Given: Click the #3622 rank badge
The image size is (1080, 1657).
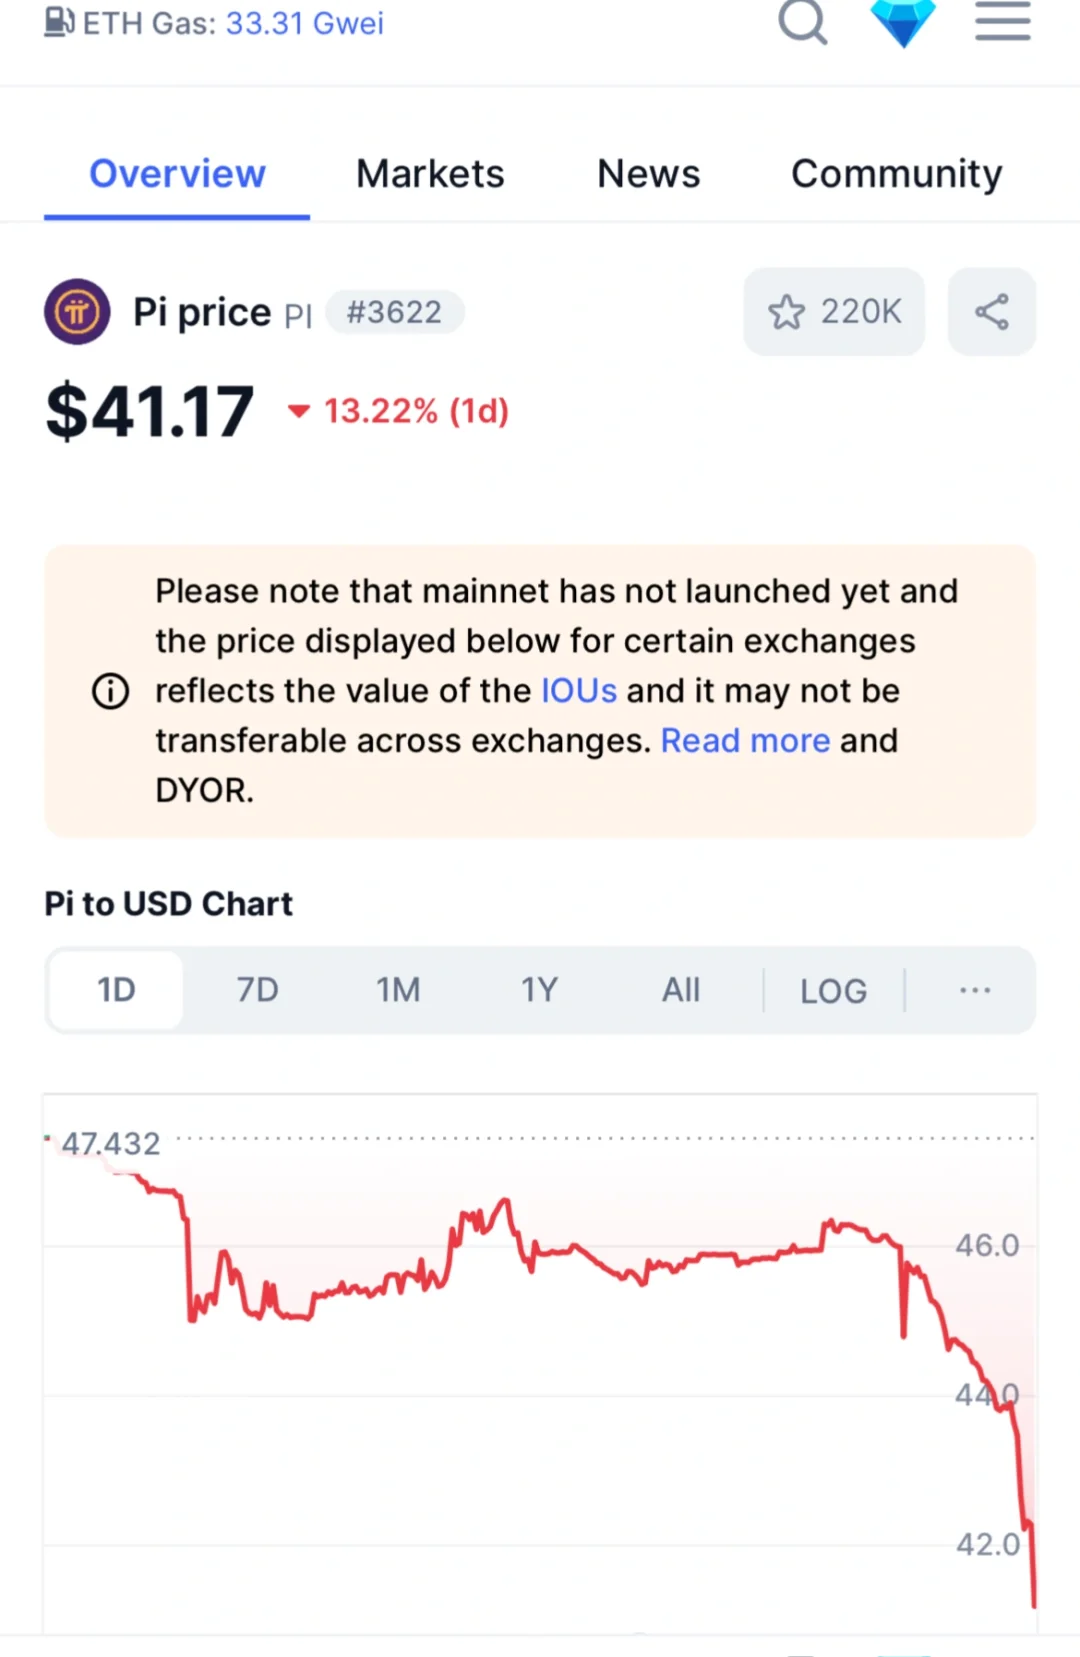Looking at the screenshot, I should pos(394,312).
